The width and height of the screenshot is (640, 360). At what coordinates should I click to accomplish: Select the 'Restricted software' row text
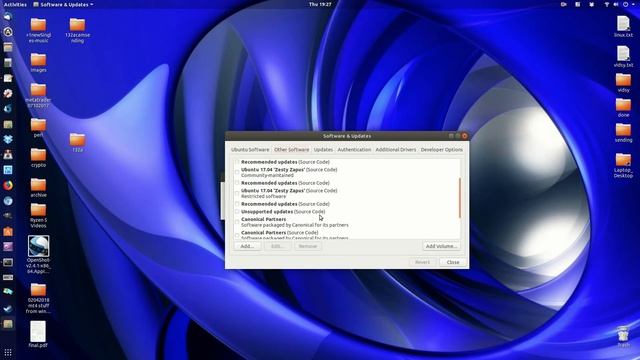[264, 196]
